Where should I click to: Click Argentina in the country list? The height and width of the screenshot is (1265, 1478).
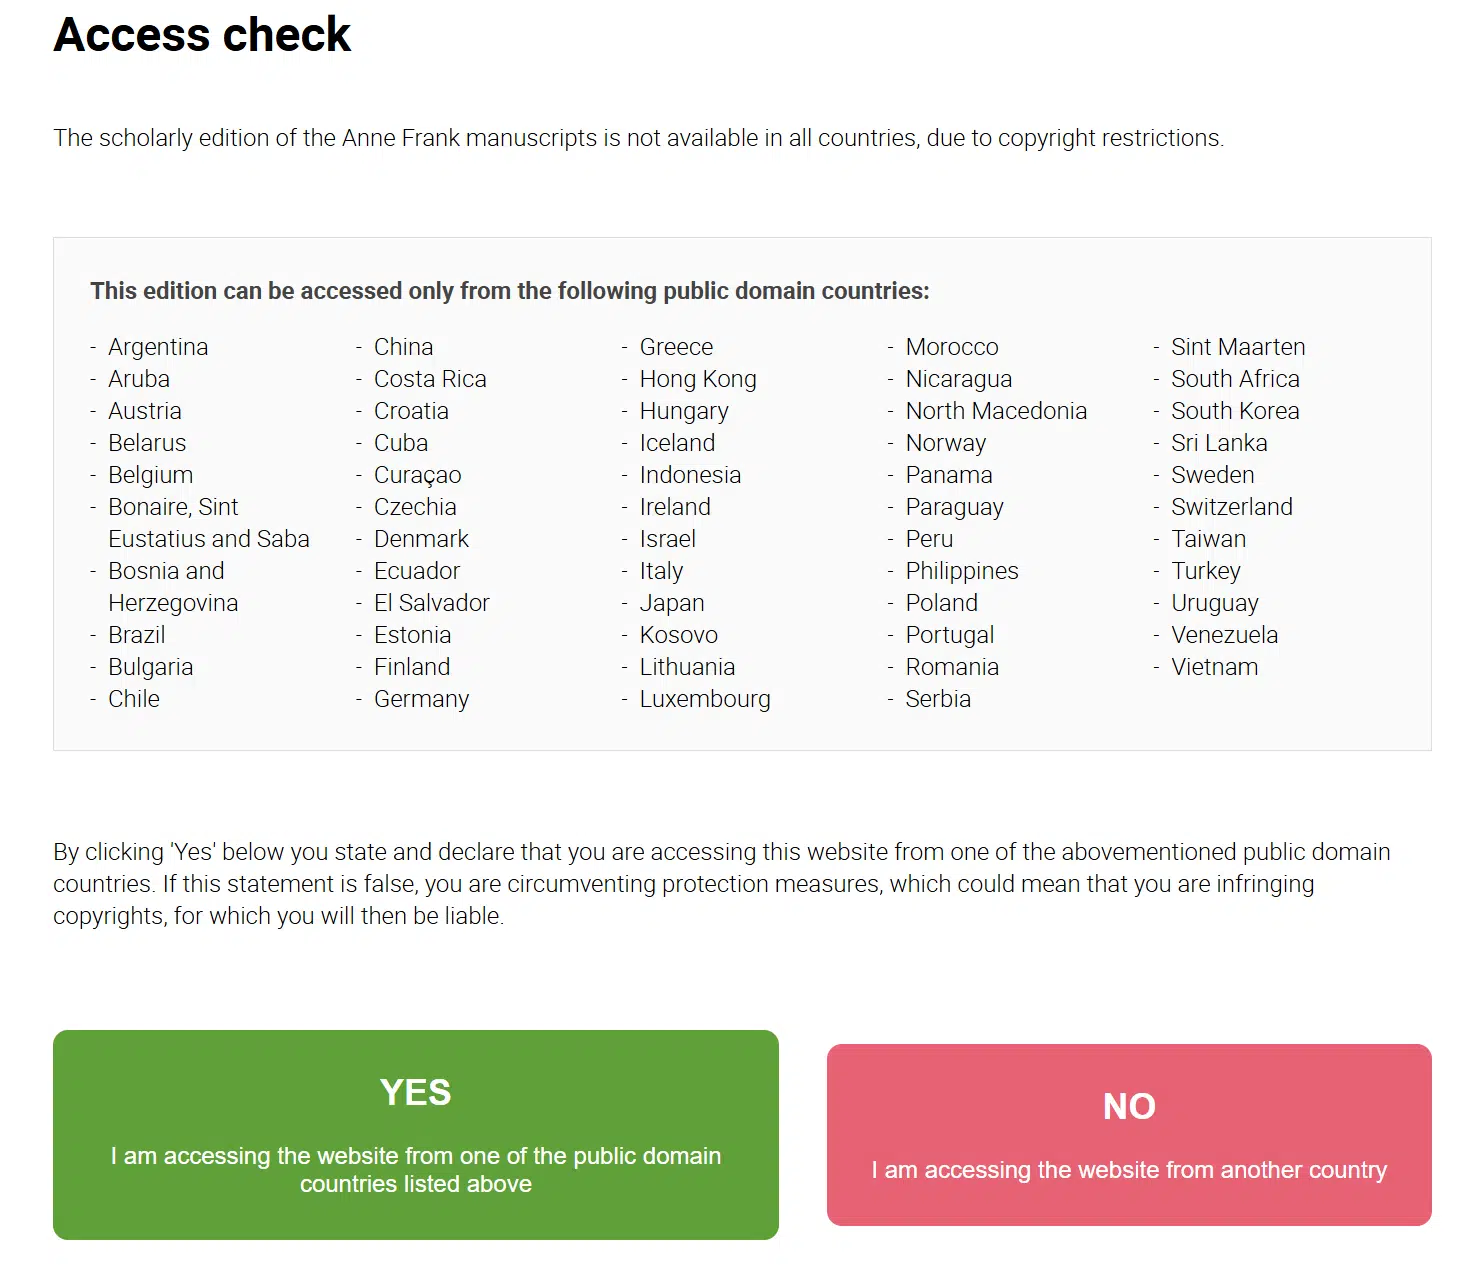point(158,347)
